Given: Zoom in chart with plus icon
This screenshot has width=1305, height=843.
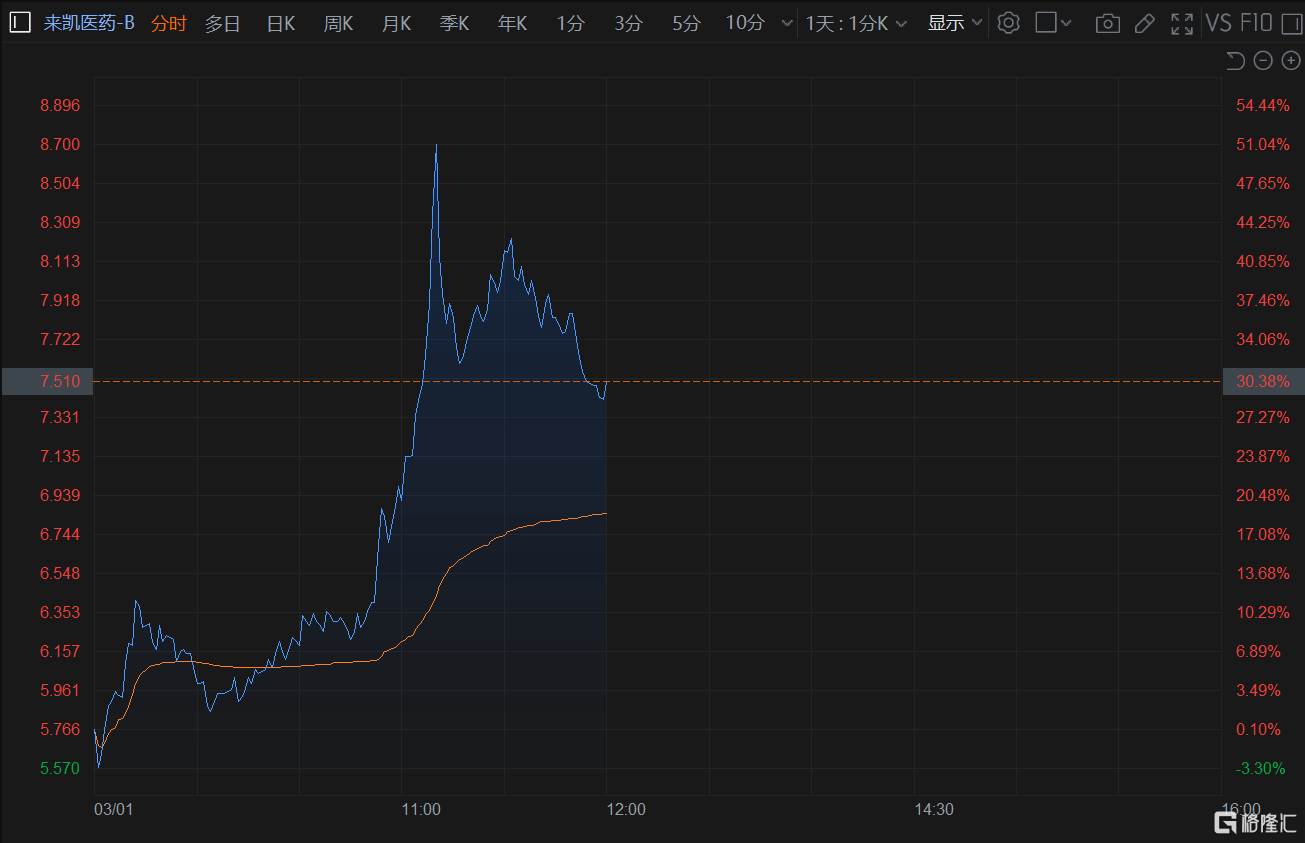Looking at the screenshot, I should click(1290, 61).
